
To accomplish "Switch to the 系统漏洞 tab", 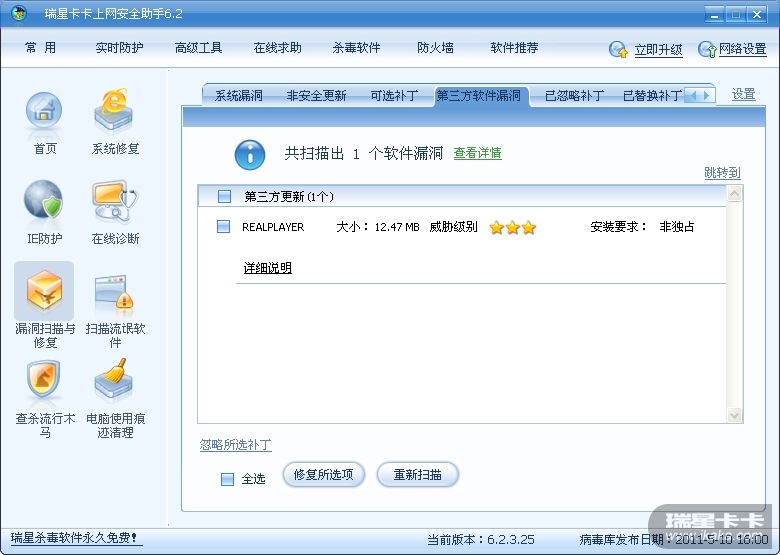I will coord(239,95).
